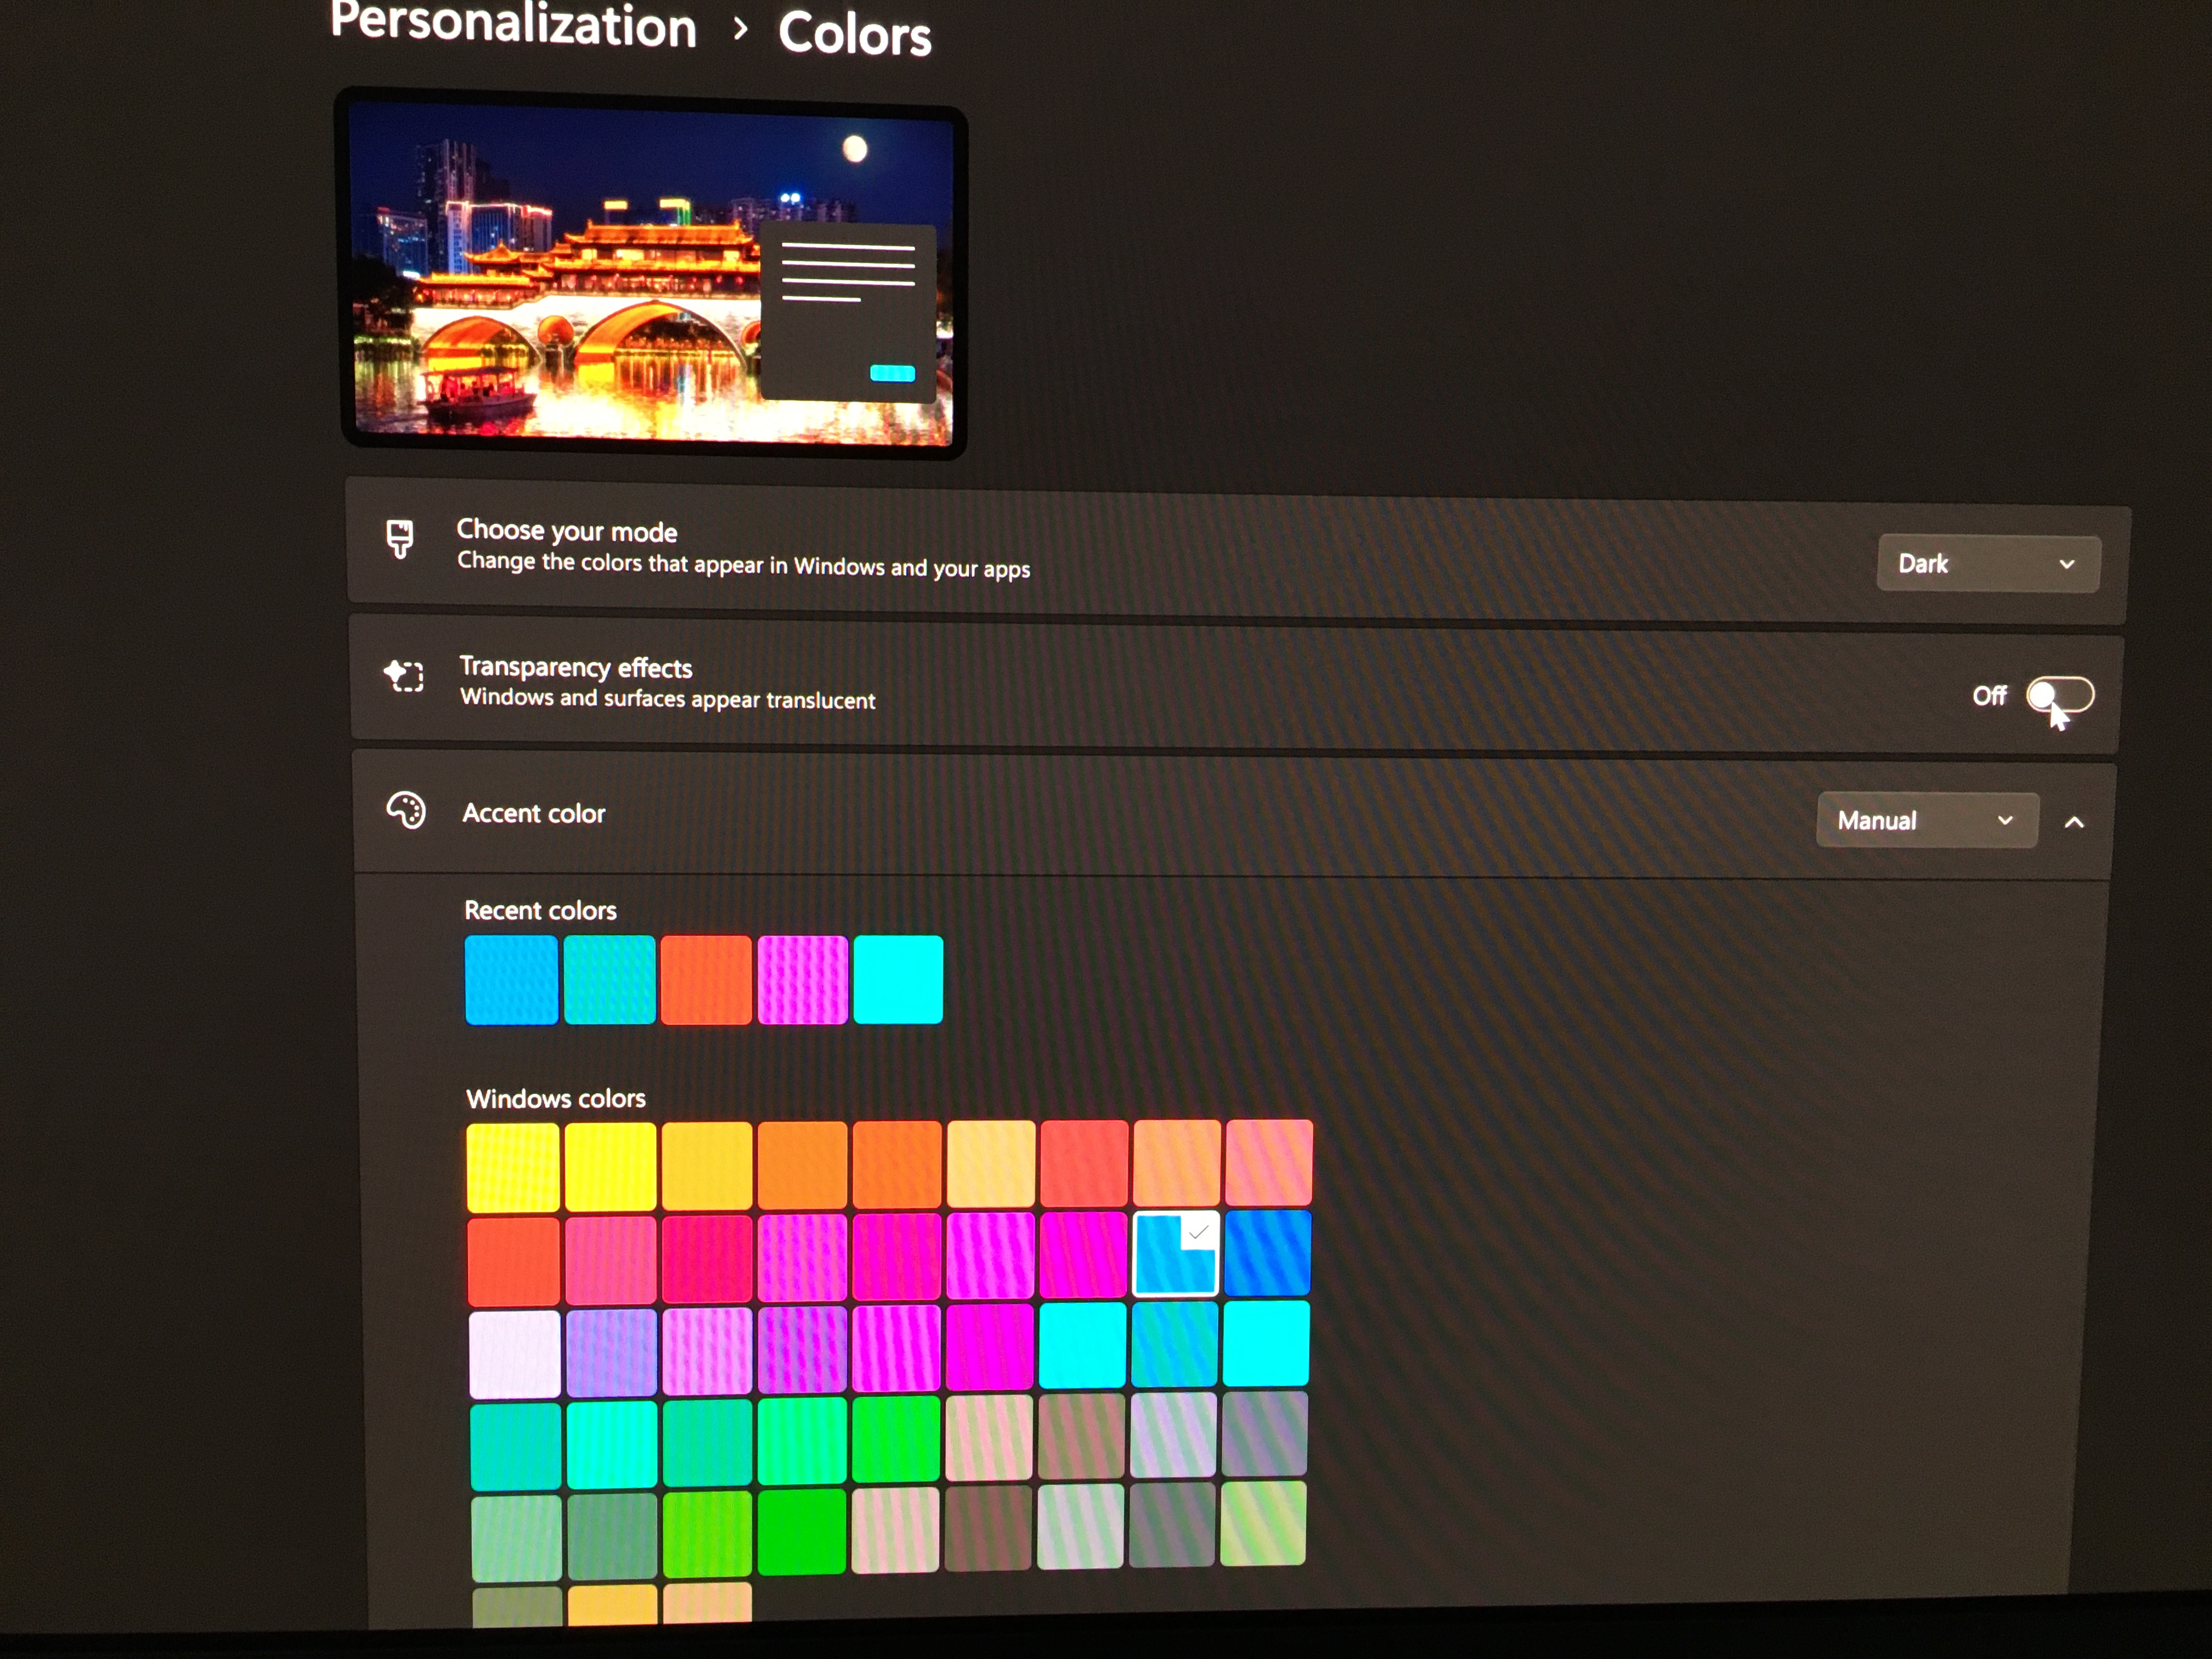This screenshot has height=1659, width=2212.
Task: Collapse the Accent color section chevron
Action: pyautogui.click(x=2074, y=822)
